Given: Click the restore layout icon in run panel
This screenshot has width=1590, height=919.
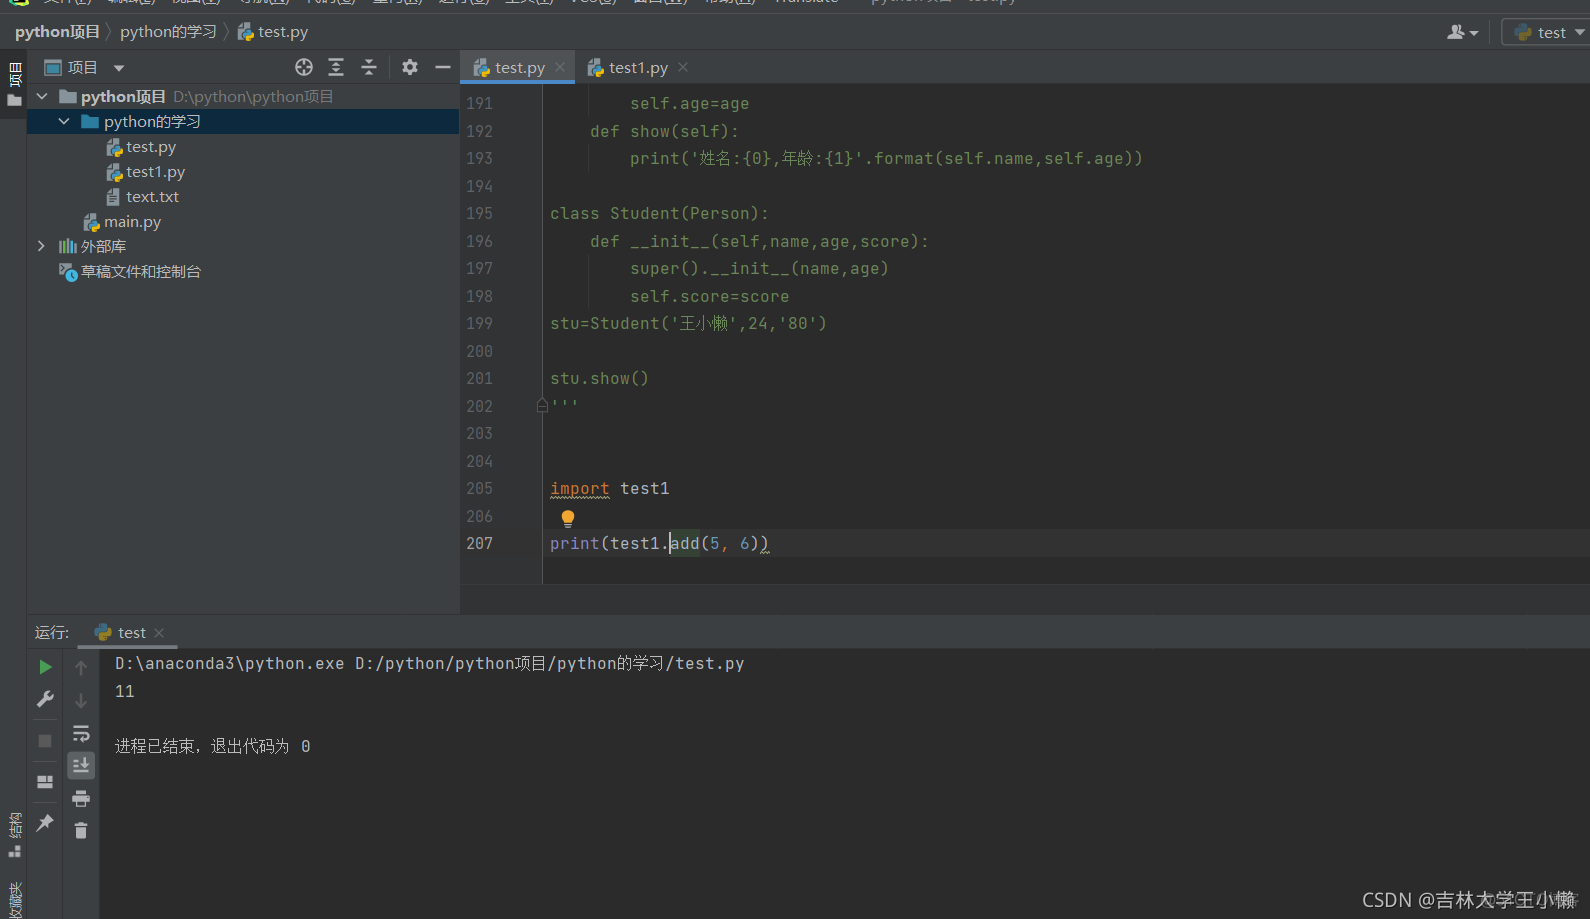Looking at the screenshot, I should pyautogui.click(x=45, y=782).
